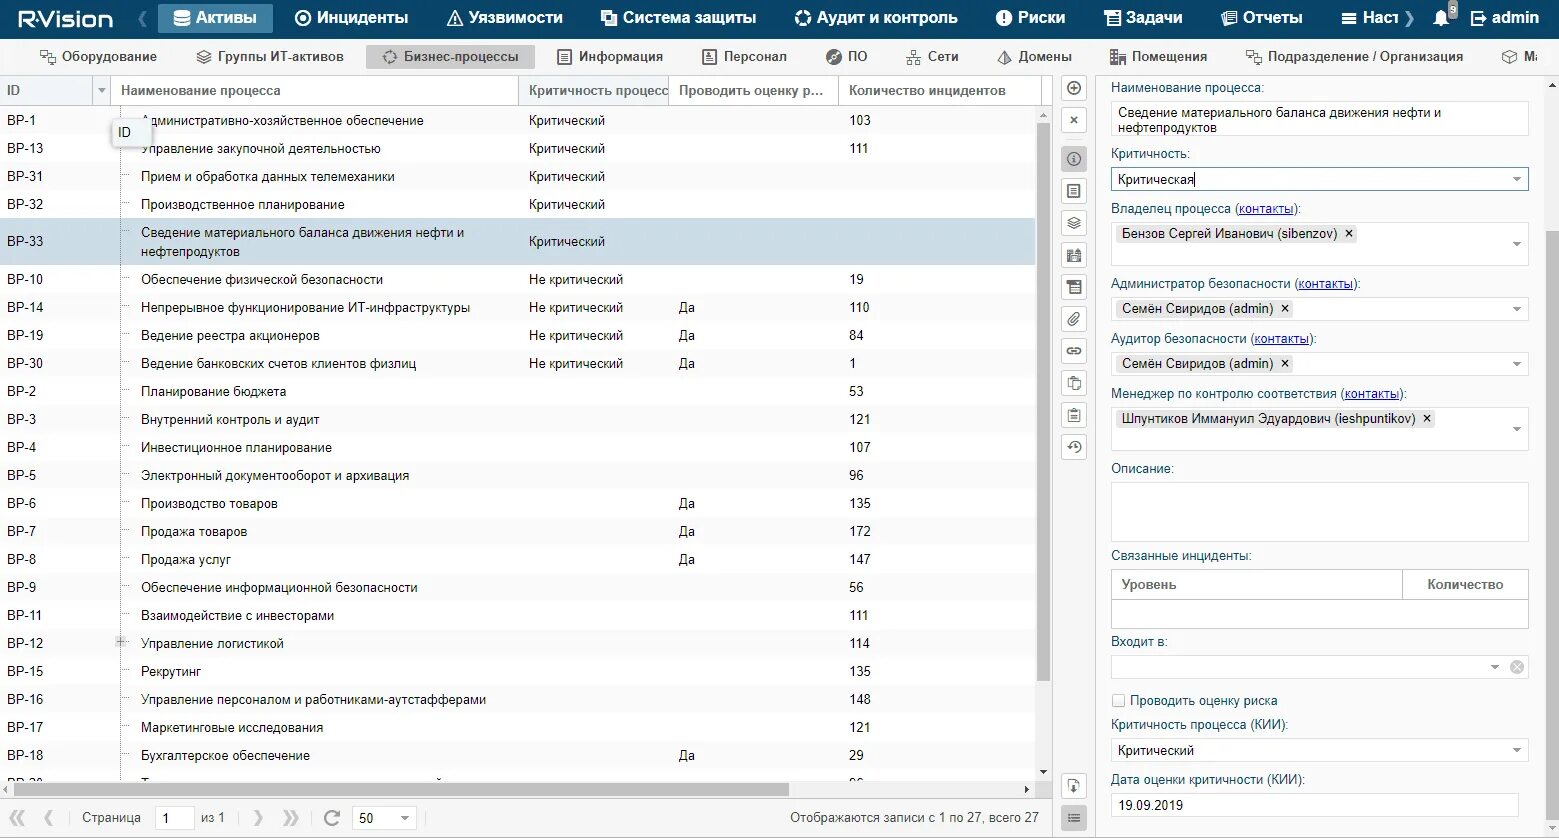This screenshot has width=1559, height=838.
Task: Open the copy documents icon in side toolbar
Action: (x=1073, y=383)
